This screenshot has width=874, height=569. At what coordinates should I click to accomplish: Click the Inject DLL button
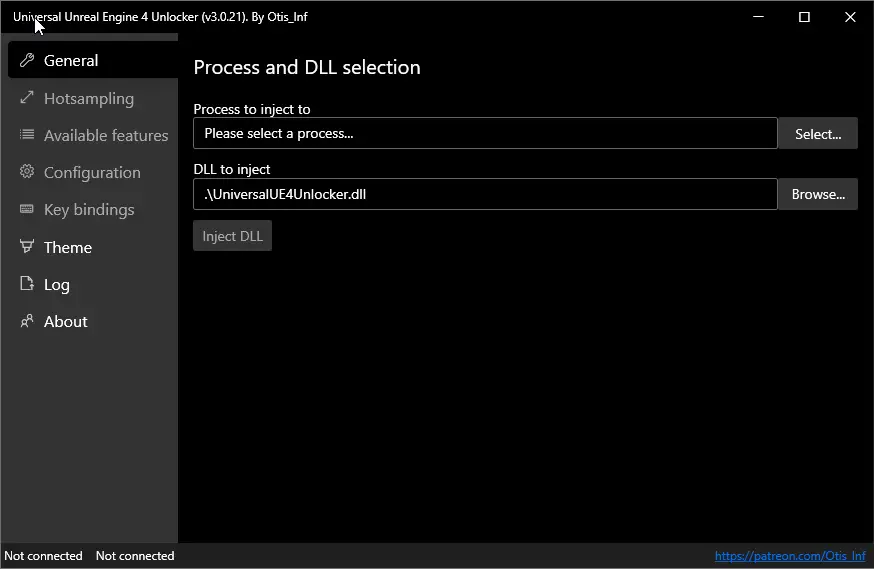tap(232, 236)
